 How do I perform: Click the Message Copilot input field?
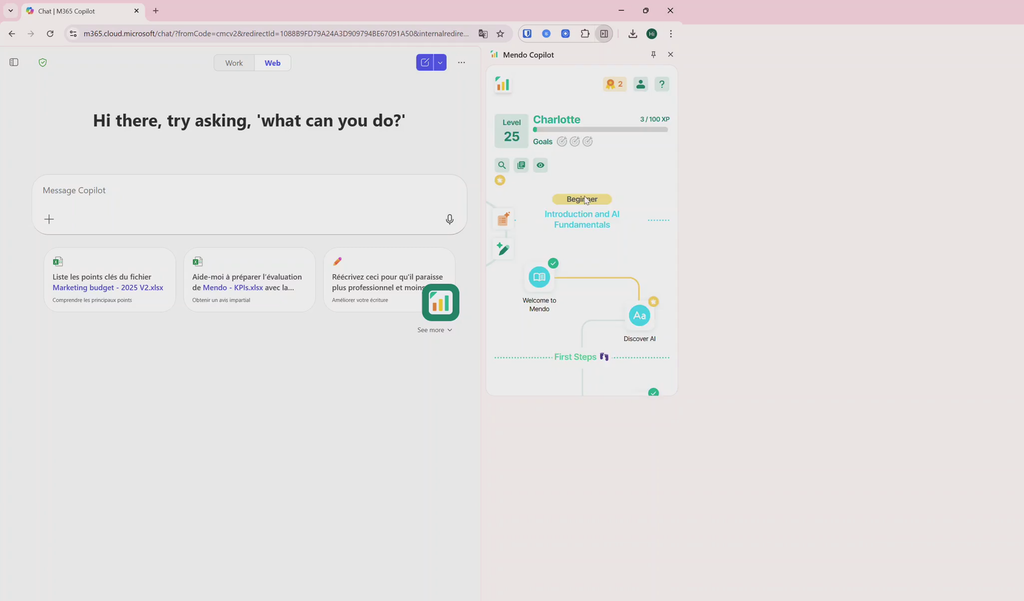(x=240, y=190)
